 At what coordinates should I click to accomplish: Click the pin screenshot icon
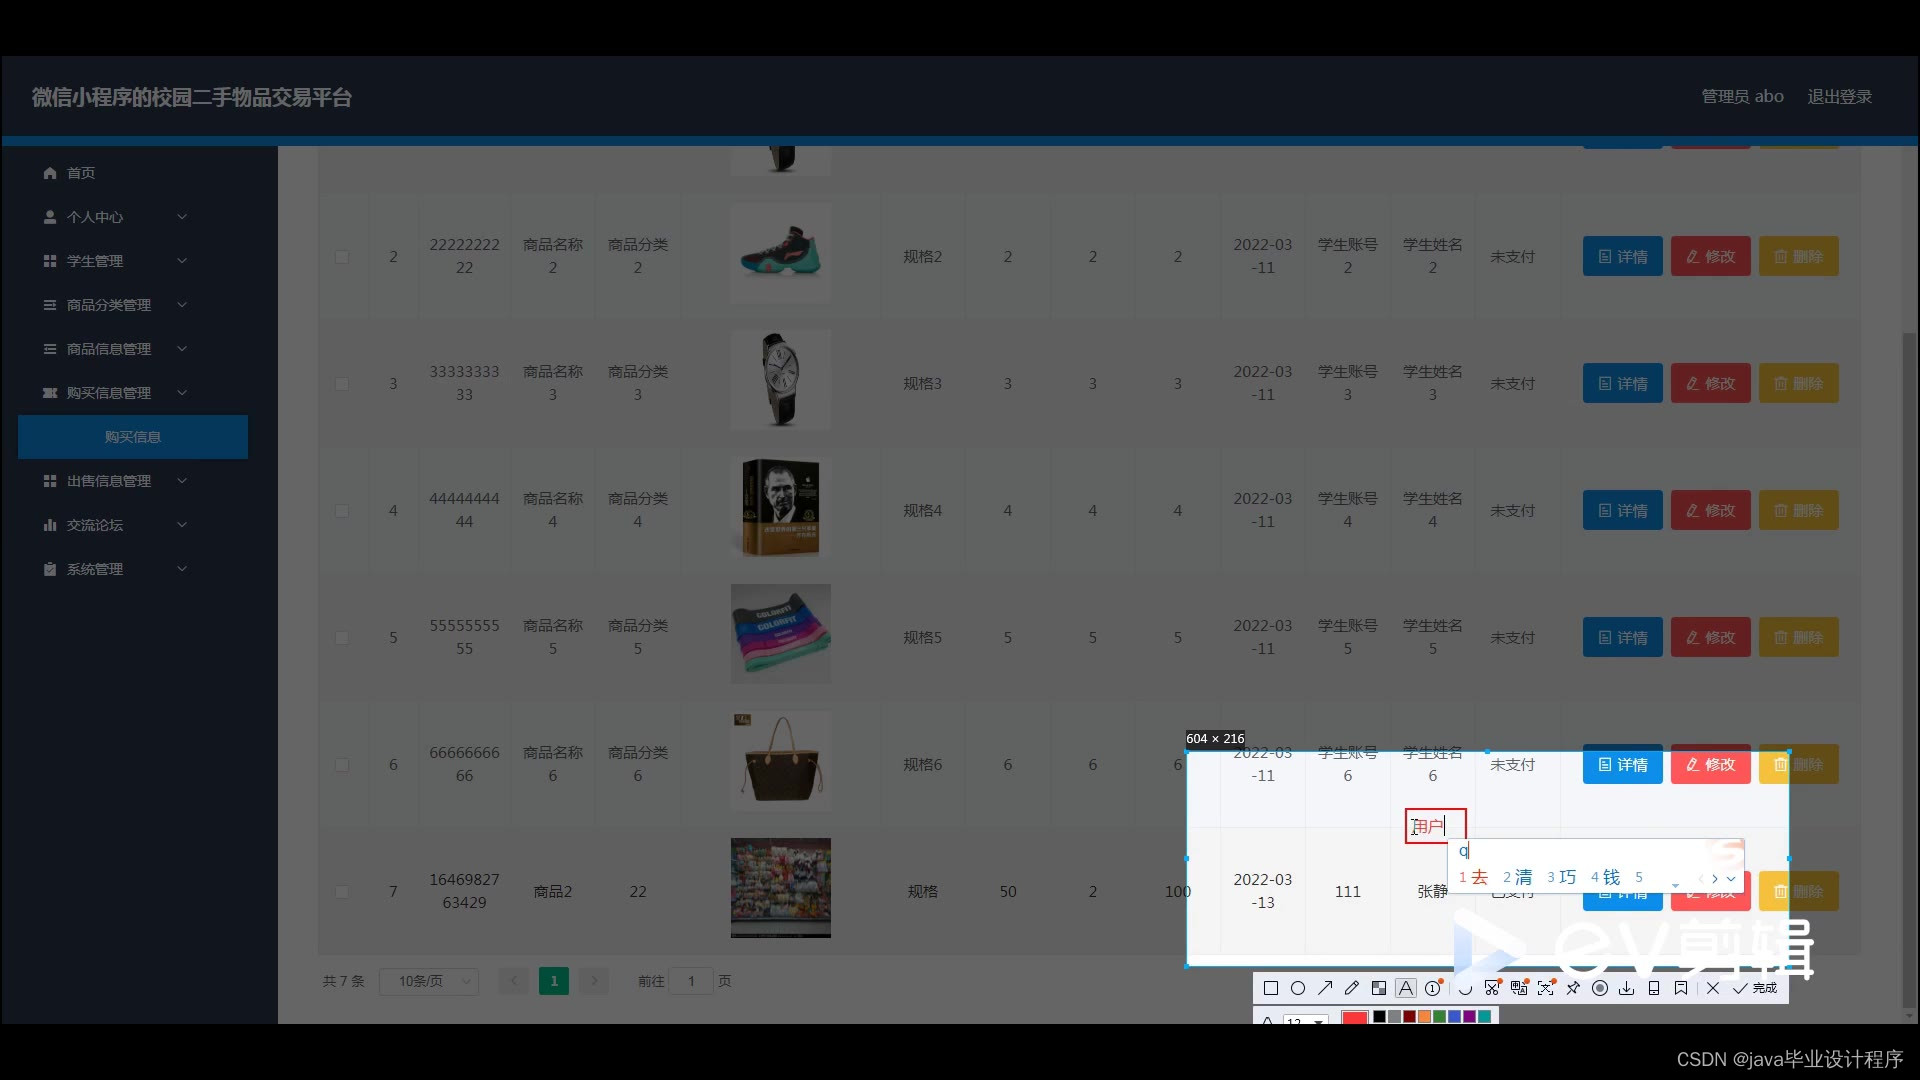pyautogui.click(x=1573, y=988)
